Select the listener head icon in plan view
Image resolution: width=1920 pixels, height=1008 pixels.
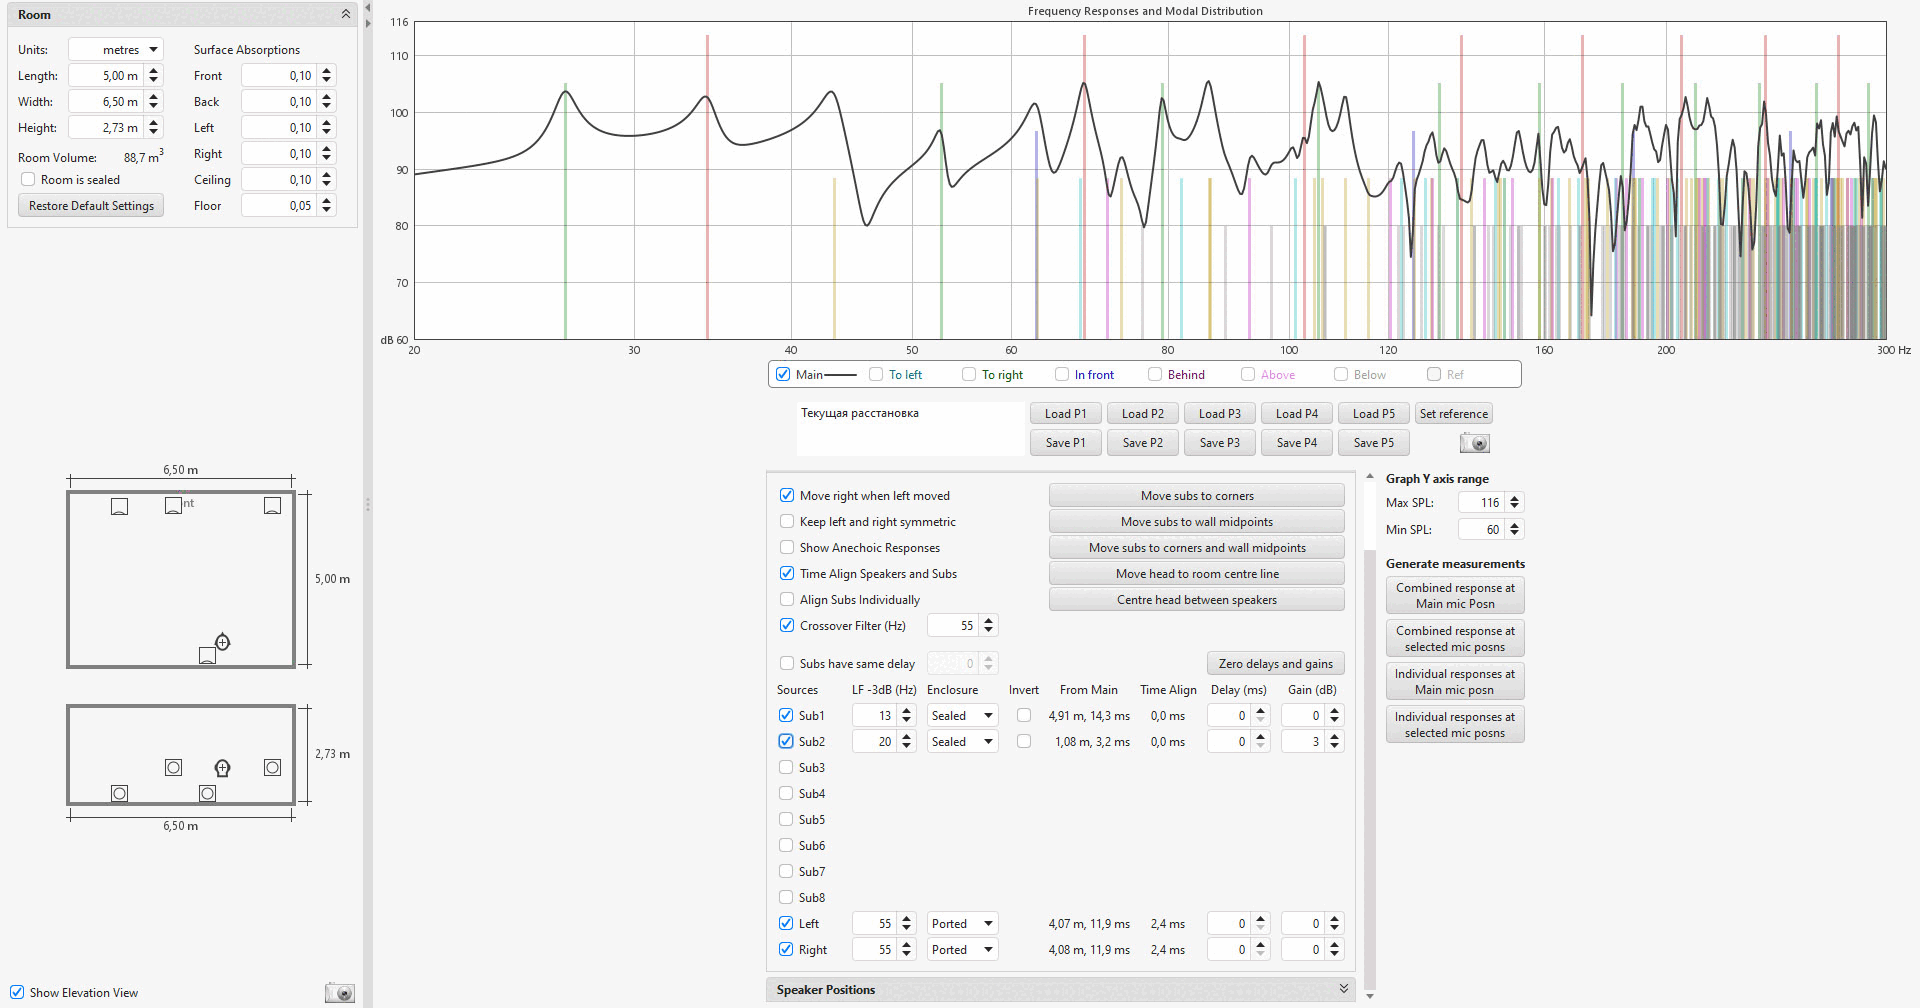pos(223,642)
